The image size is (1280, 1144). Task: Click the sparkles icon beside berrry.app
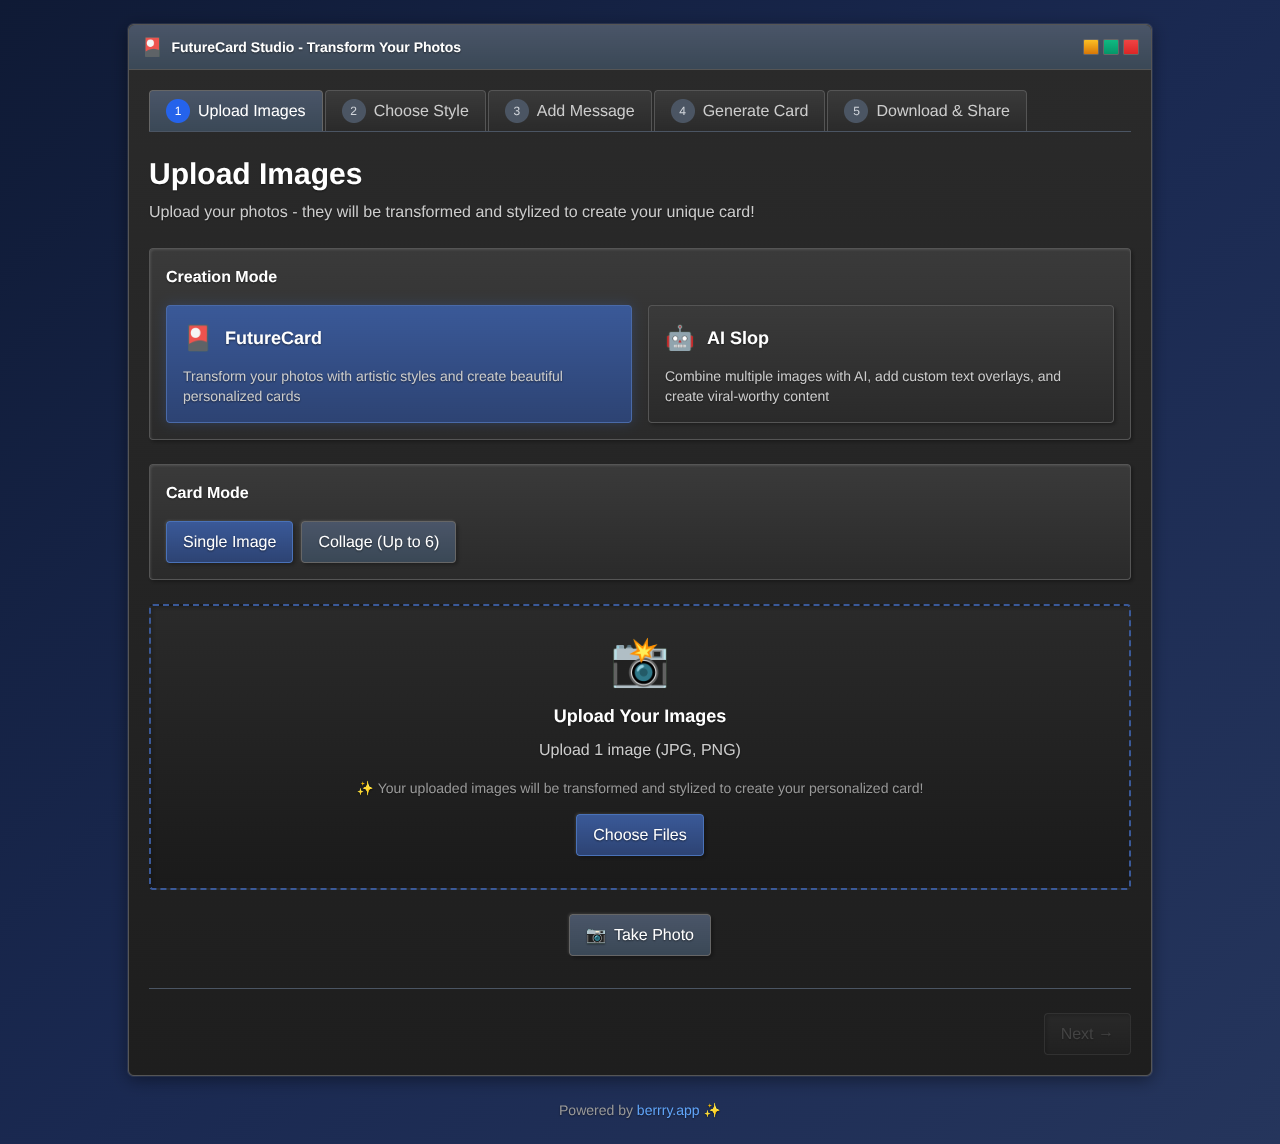(712, 1110)
